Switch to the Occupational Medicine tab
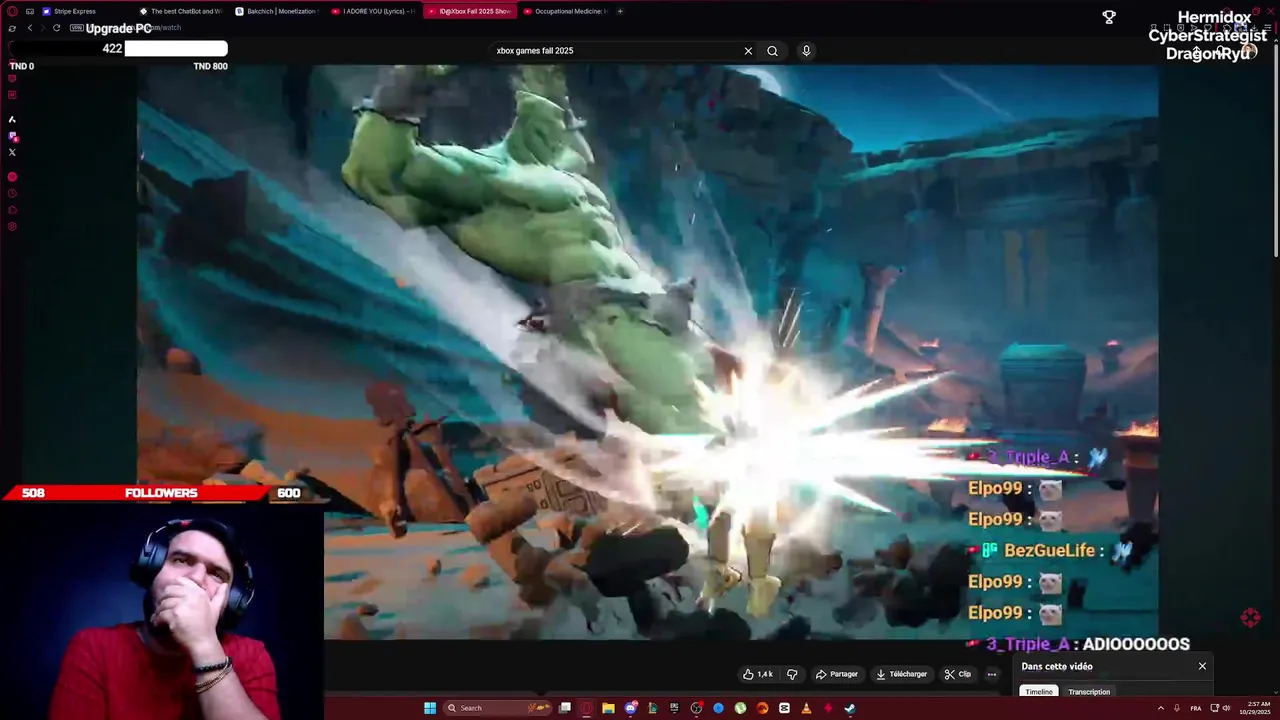Viewport: 1280px width, 720px height. tap(566, 11)
